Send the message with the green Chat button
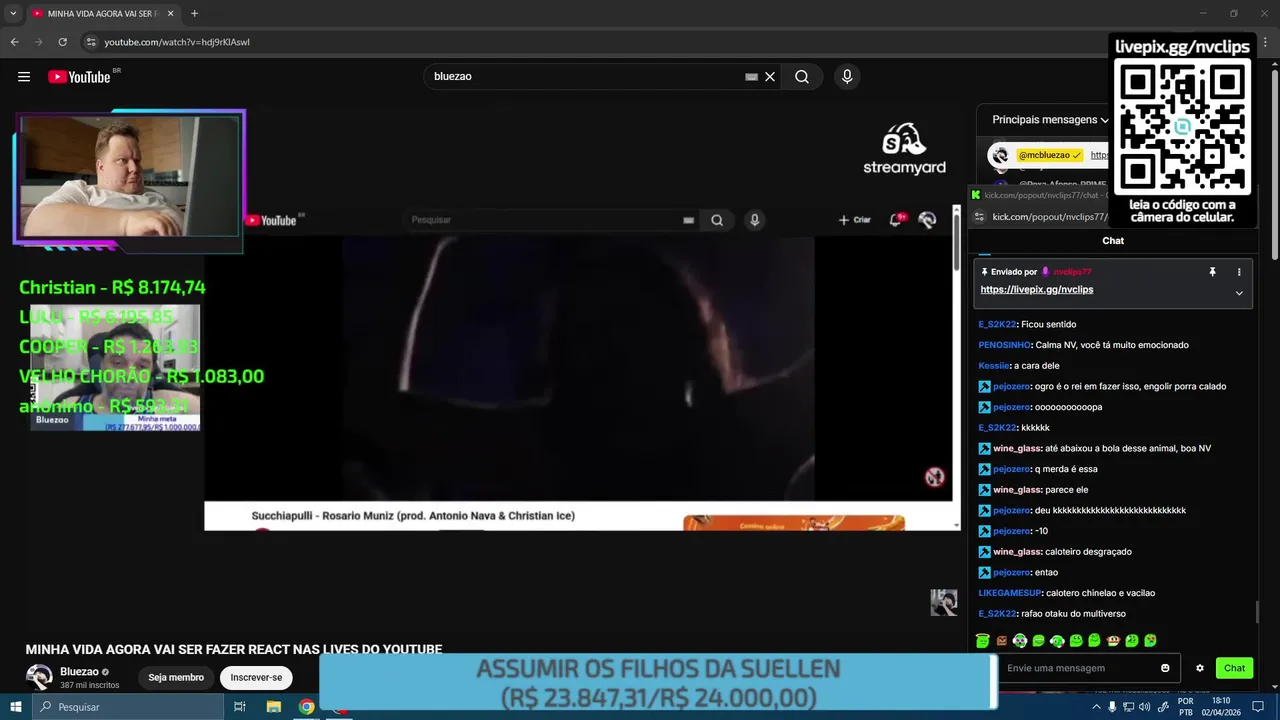The height and width of the screenshot is (720, 1280). (x=1235, y=668)
